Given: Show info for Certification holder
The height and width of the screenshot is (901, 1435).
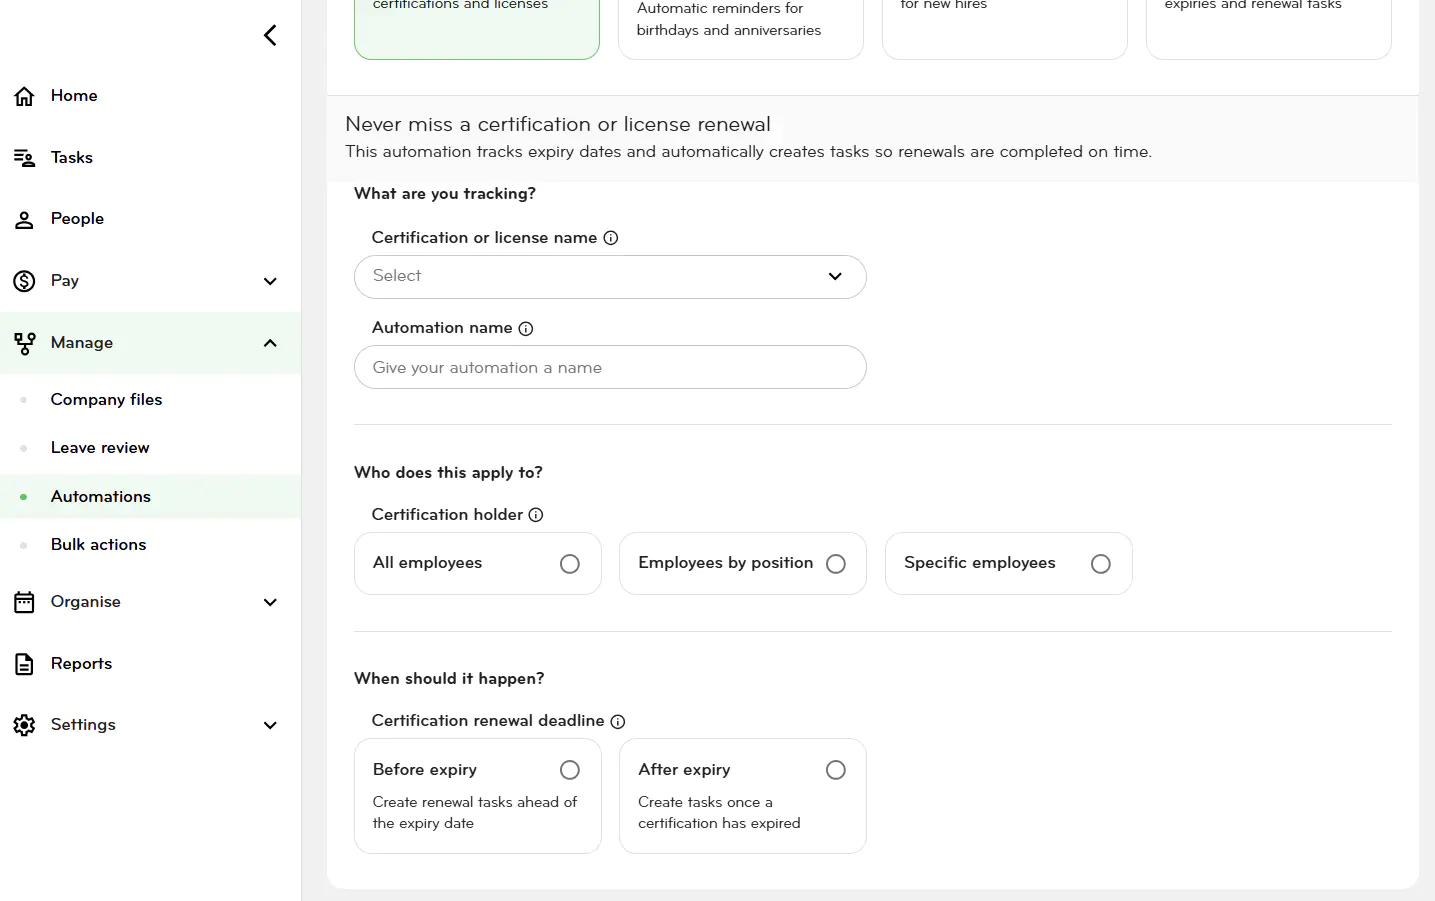Looking at the screenshot, I should point(536,515).
